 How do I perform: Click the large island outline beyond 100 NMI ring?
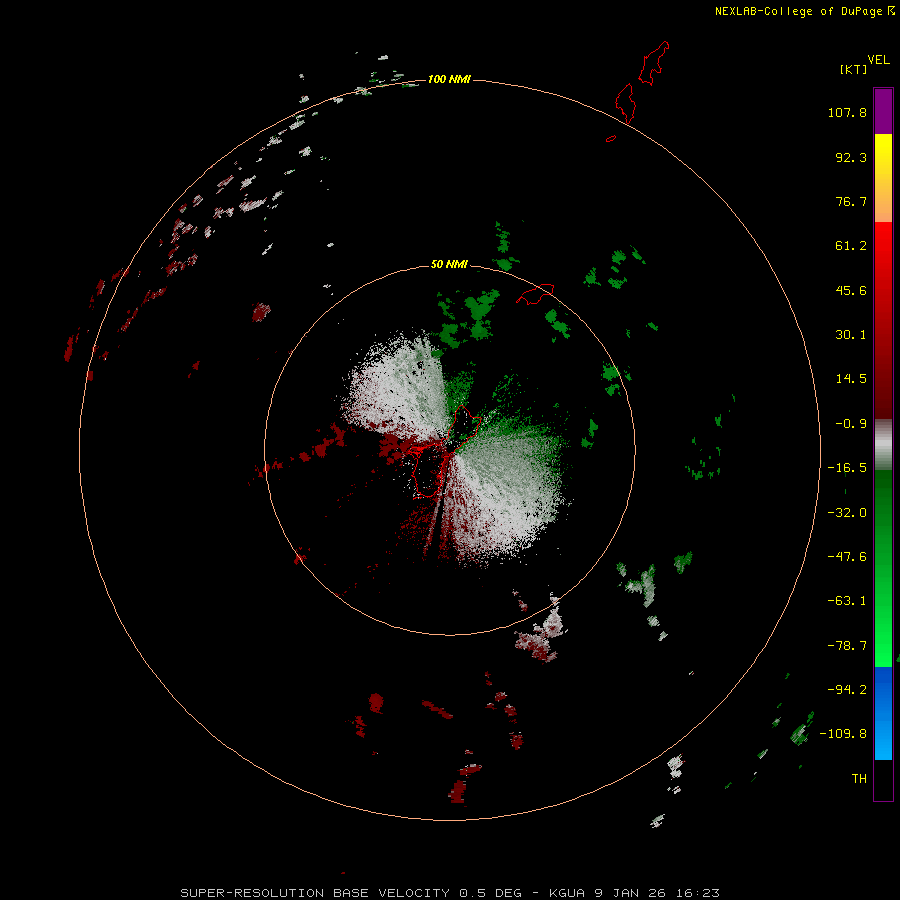click(654, 63)
